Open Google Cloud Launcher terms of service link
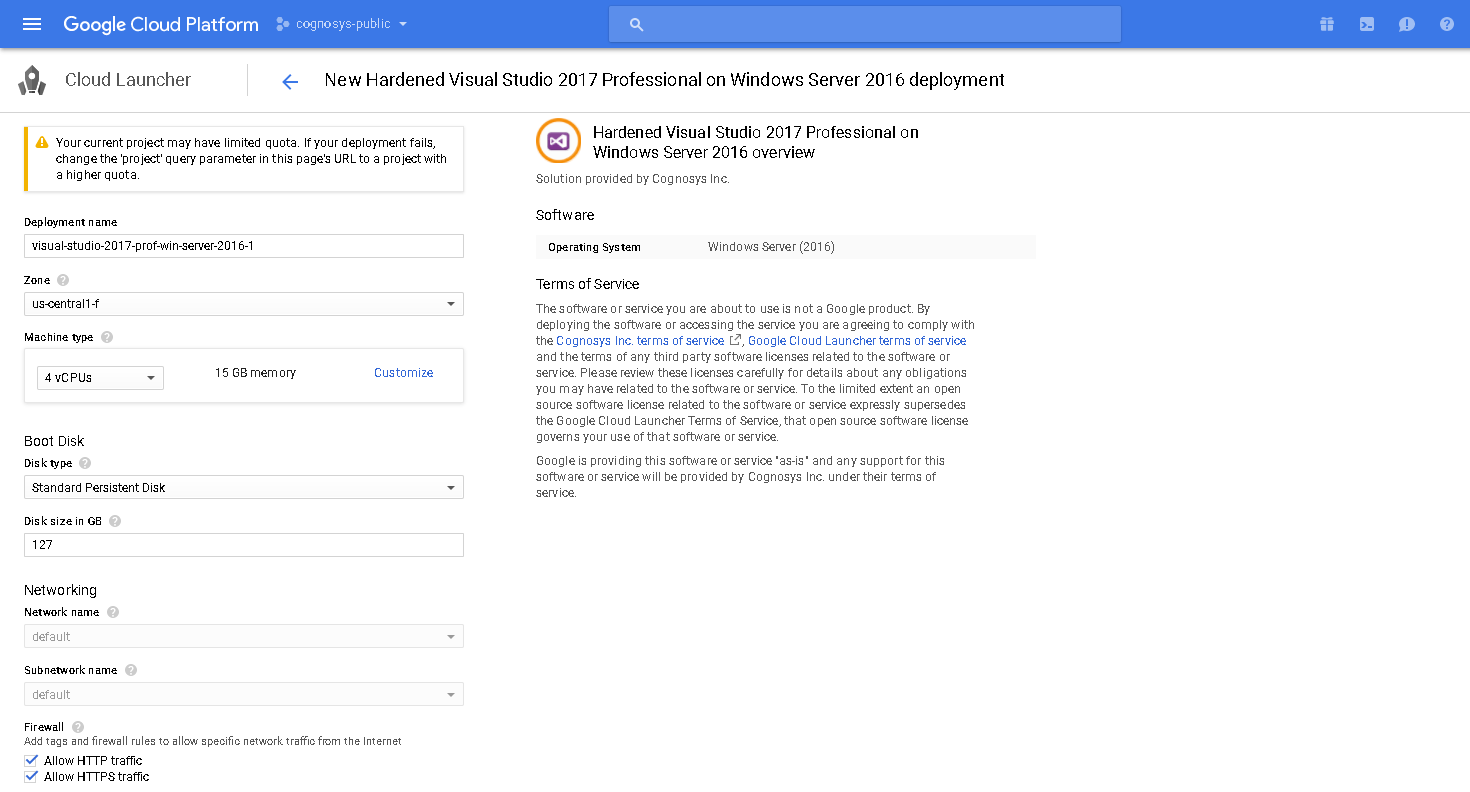The width and height of the screenshot is (1470, 792). (x=857, y=341)
